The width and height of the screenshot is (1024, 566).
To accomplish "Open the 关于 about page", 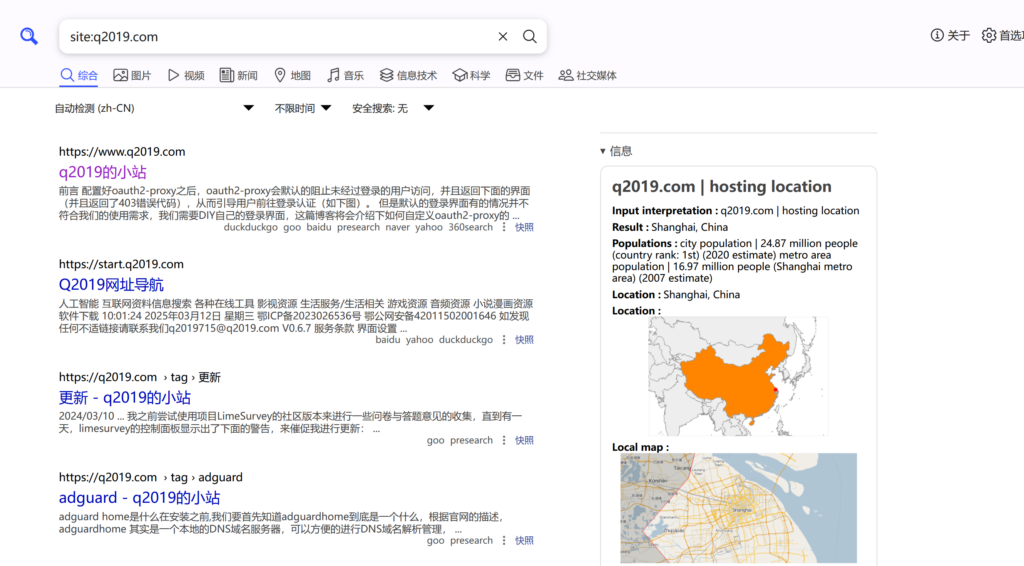I will (x=950, y=35).
